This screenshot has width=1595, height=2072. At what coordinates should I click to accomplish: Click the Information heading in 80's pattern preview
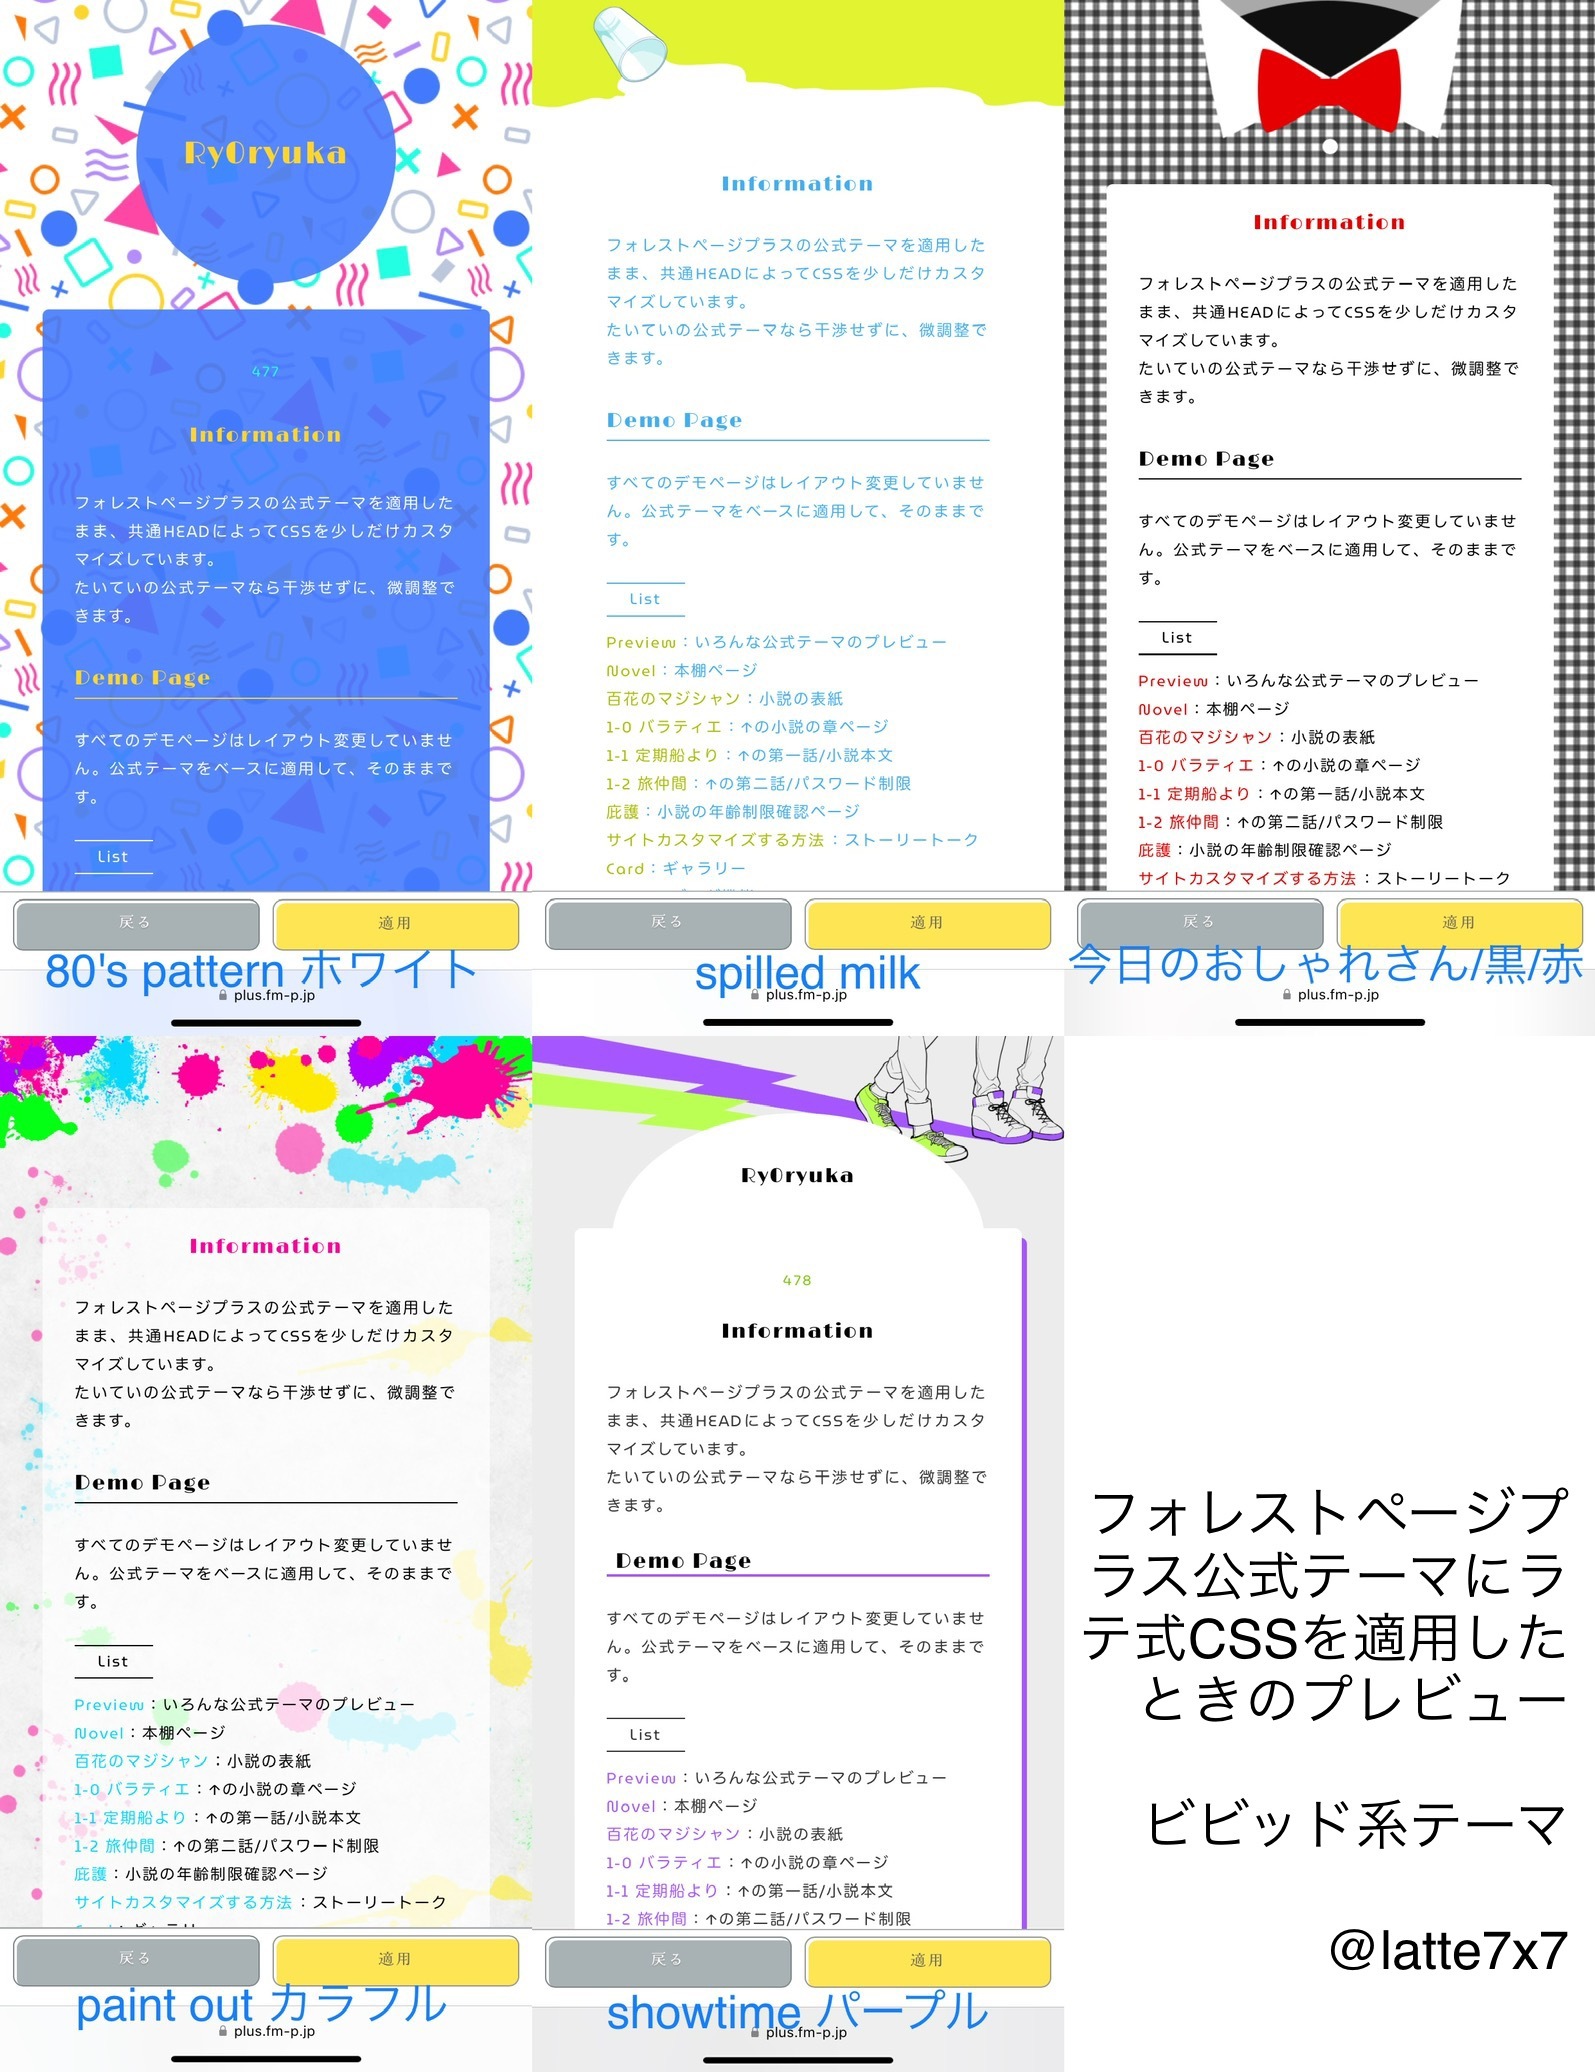(x=265, y=435)
